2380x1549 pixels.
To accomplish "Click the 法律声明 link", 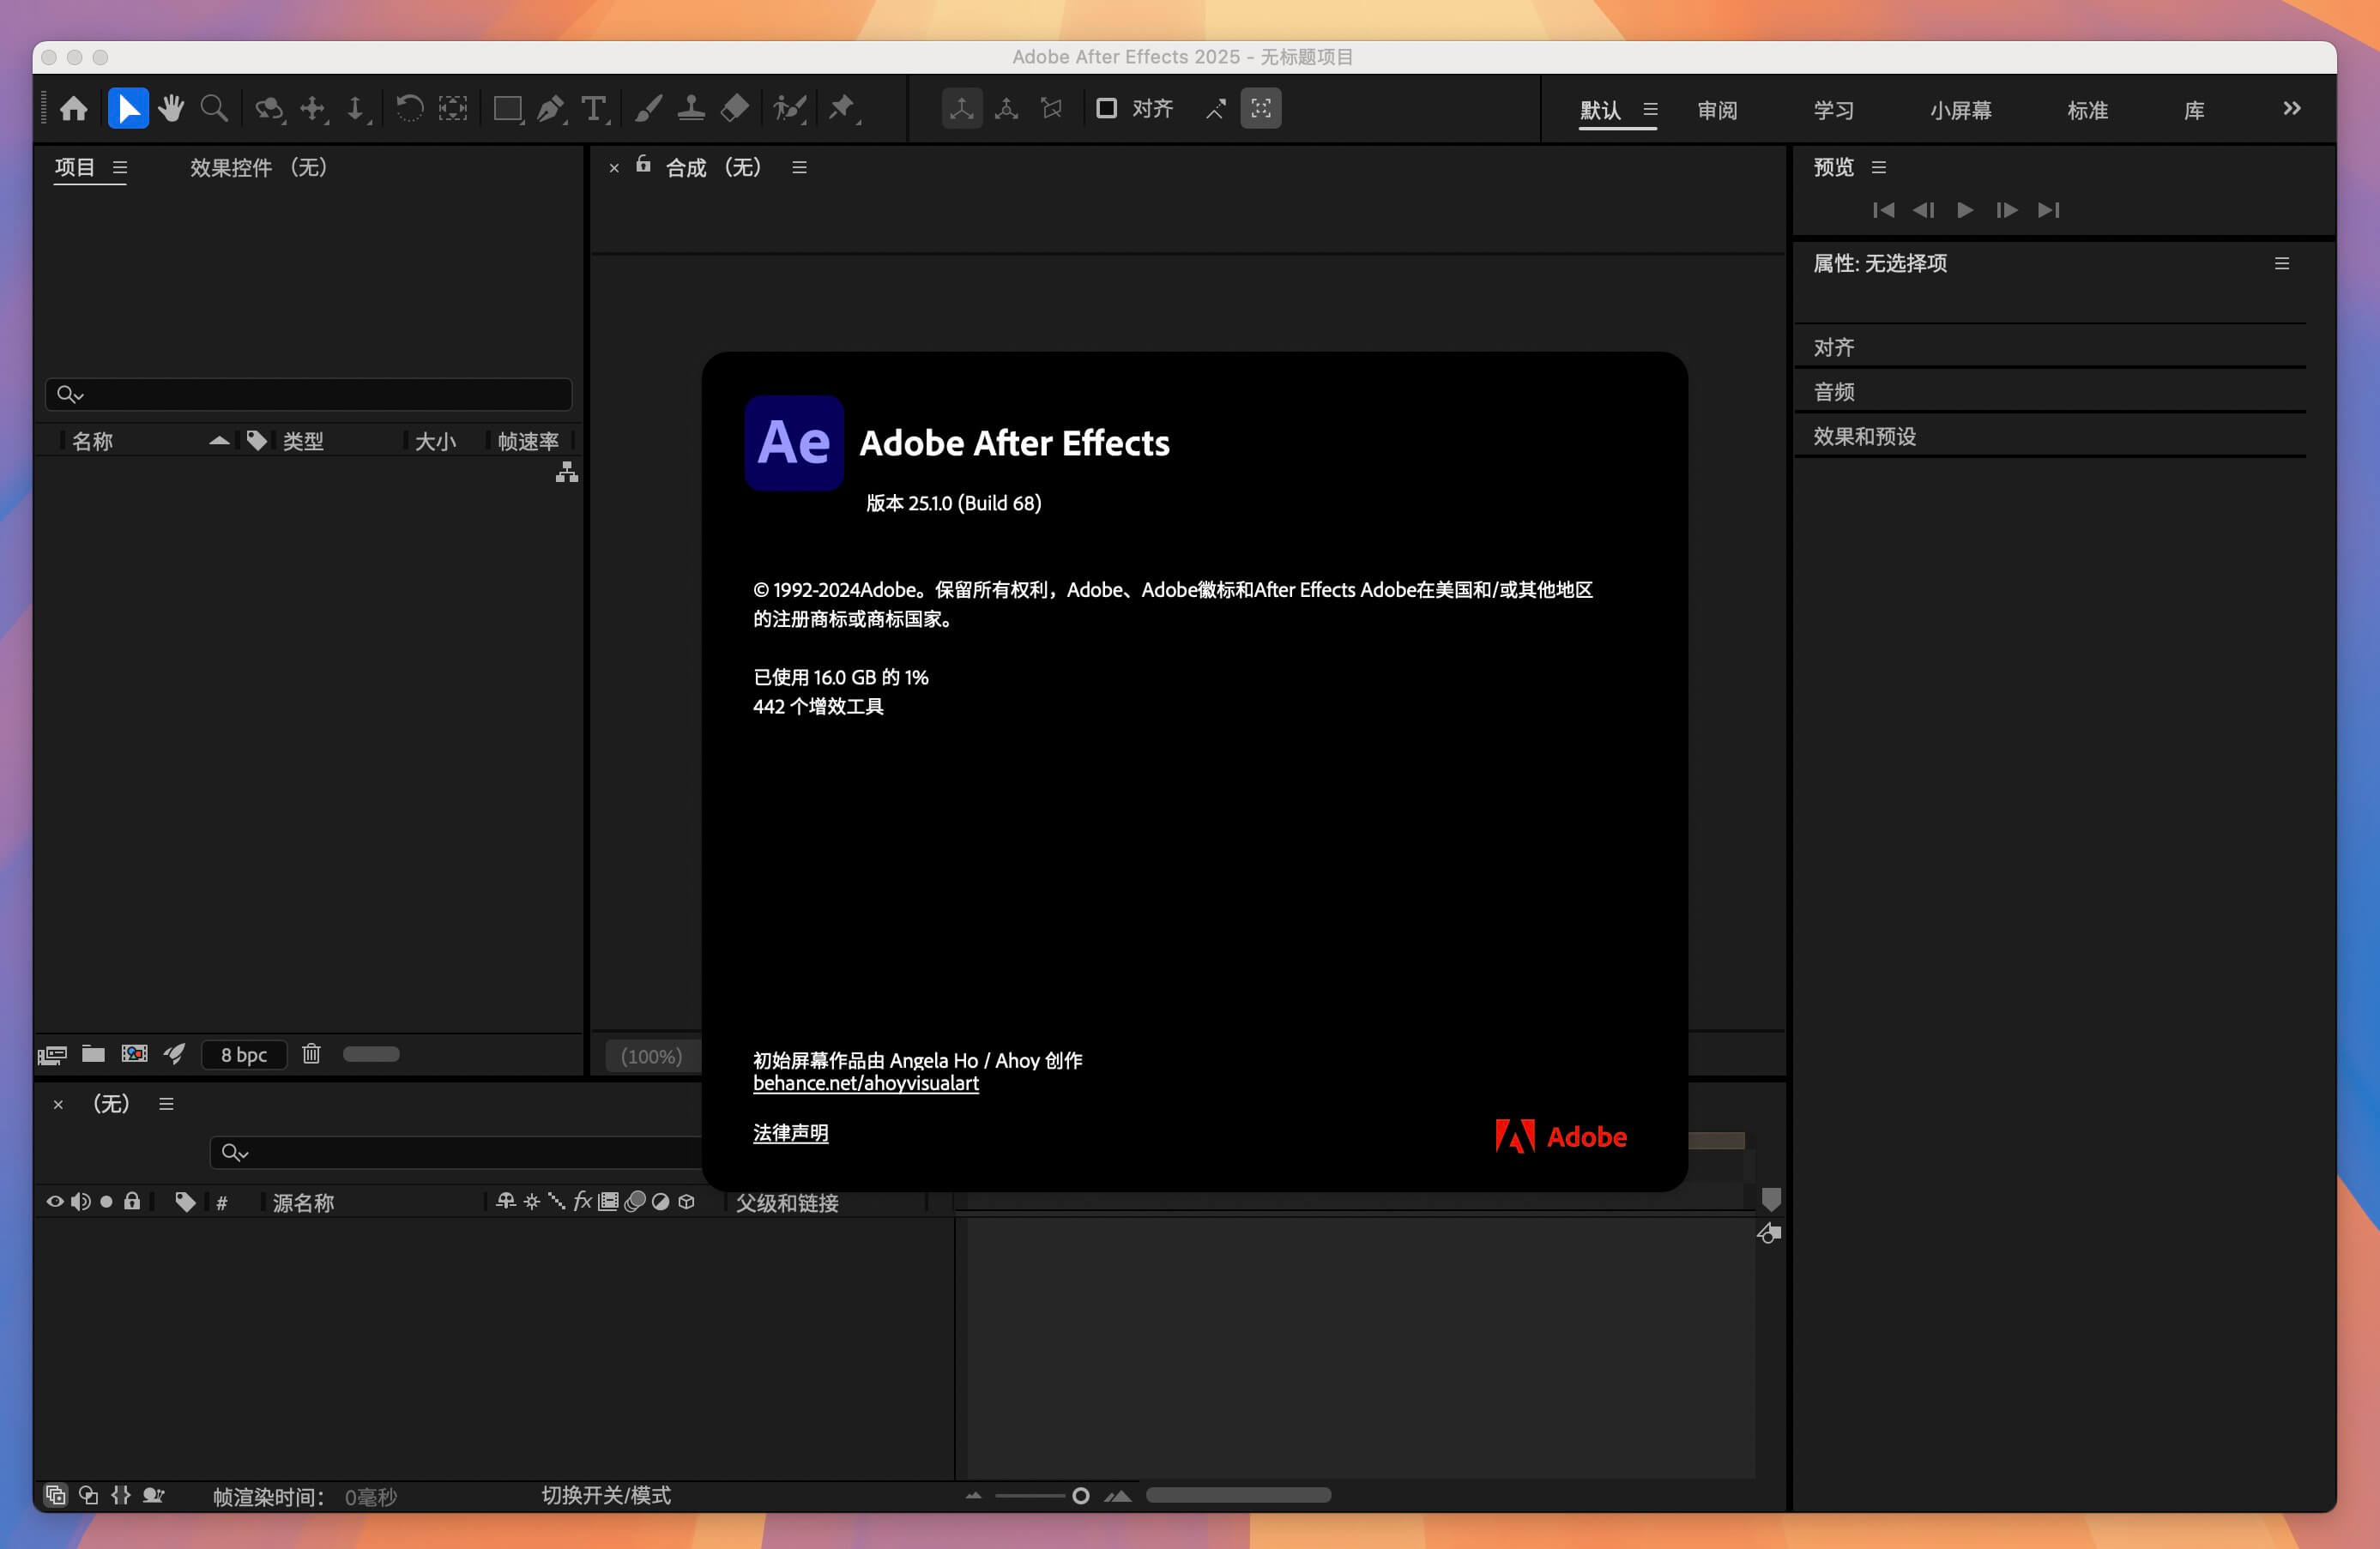I will click(x=790, y=1133).
